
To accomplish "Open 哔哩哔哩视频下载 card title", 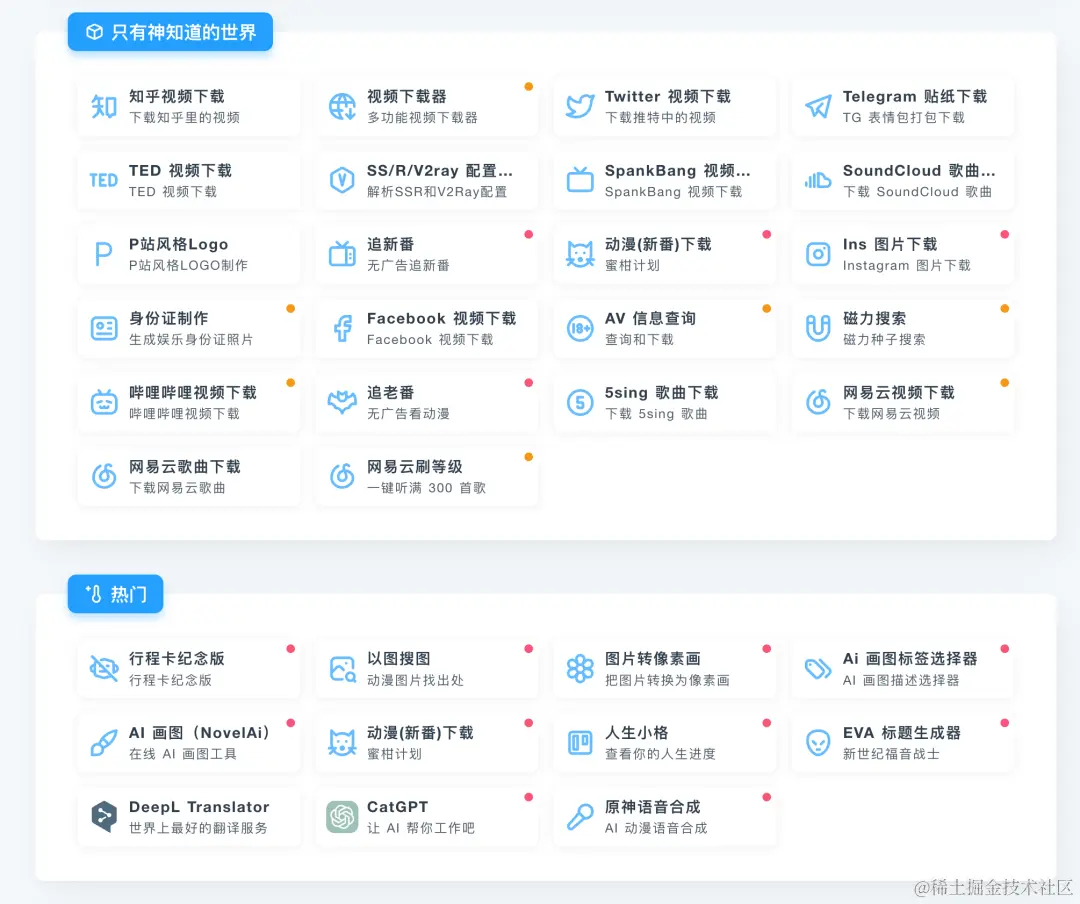I will (x=193, y=393).
